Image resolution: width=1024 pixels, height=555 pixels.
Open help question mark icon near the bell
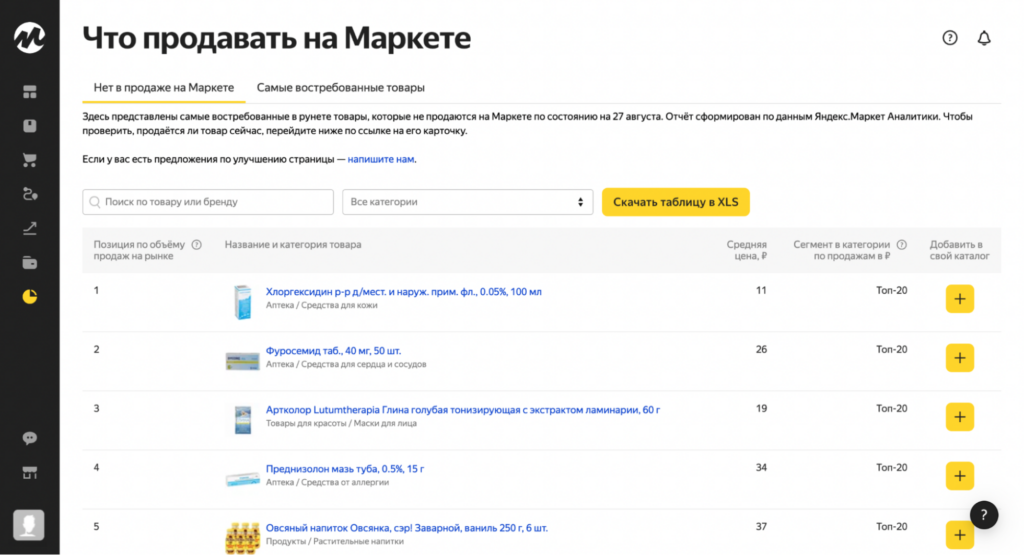point(950,38)
